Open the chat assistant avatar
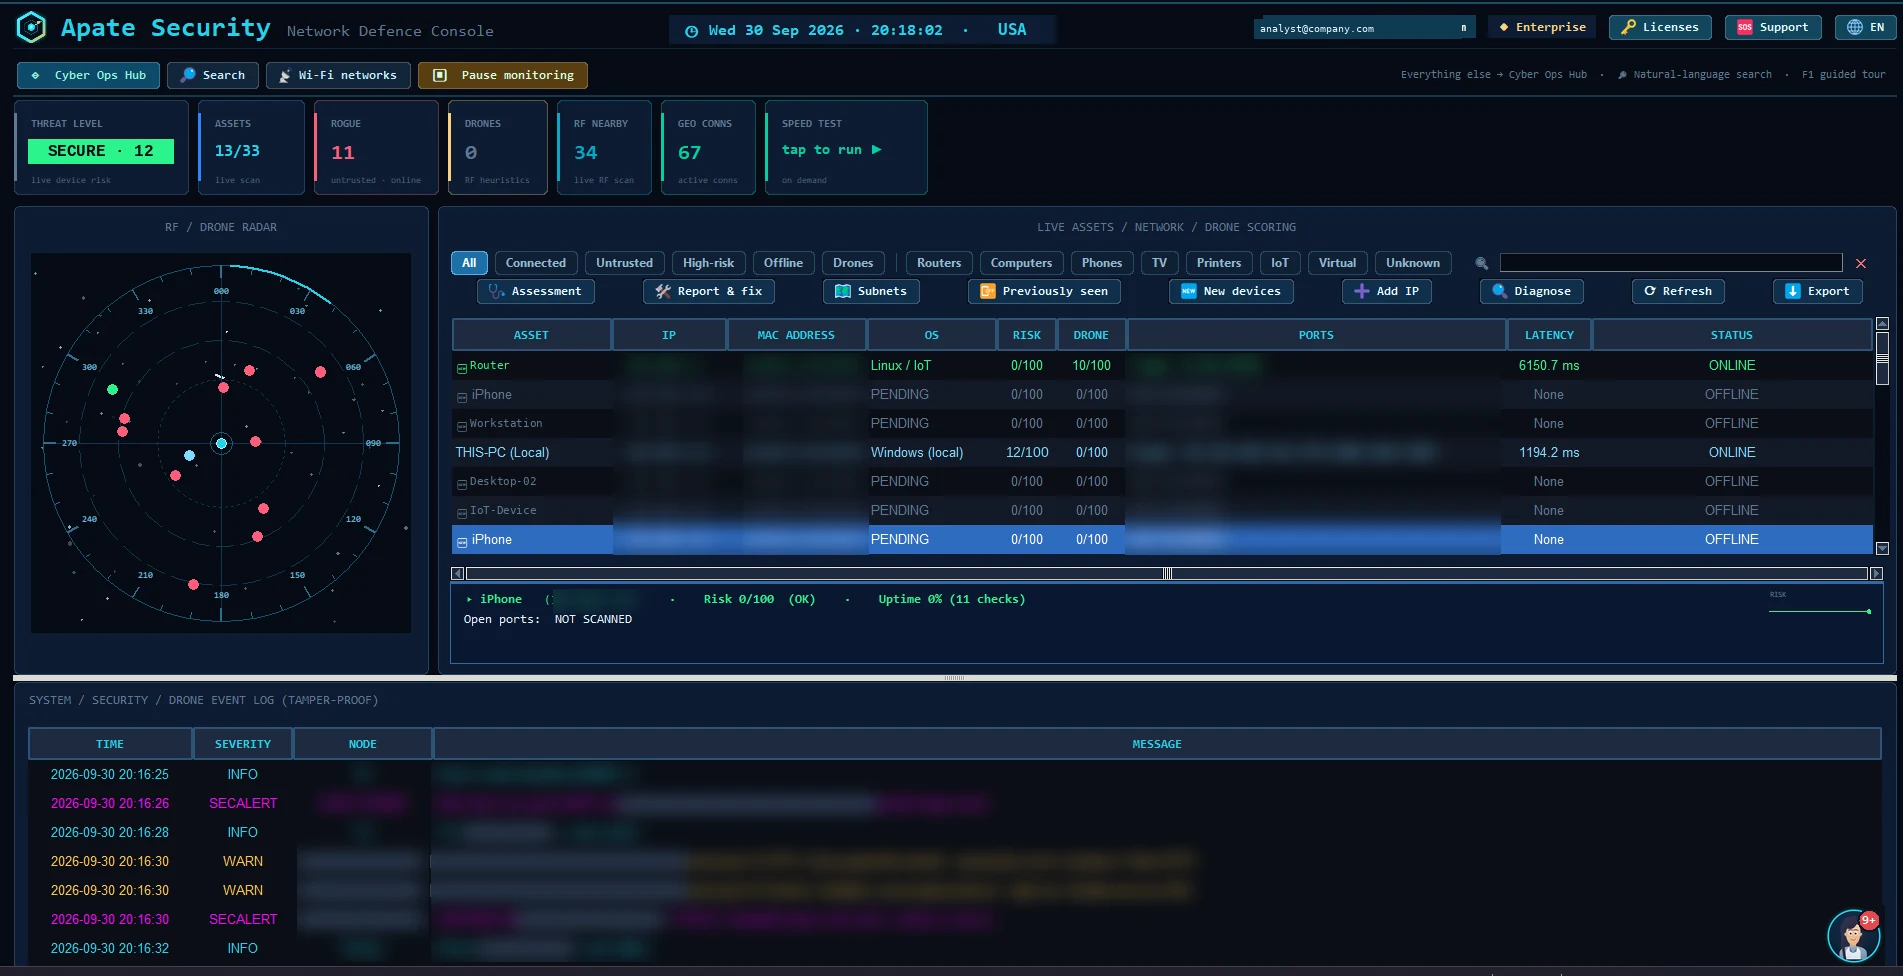 1853,937
